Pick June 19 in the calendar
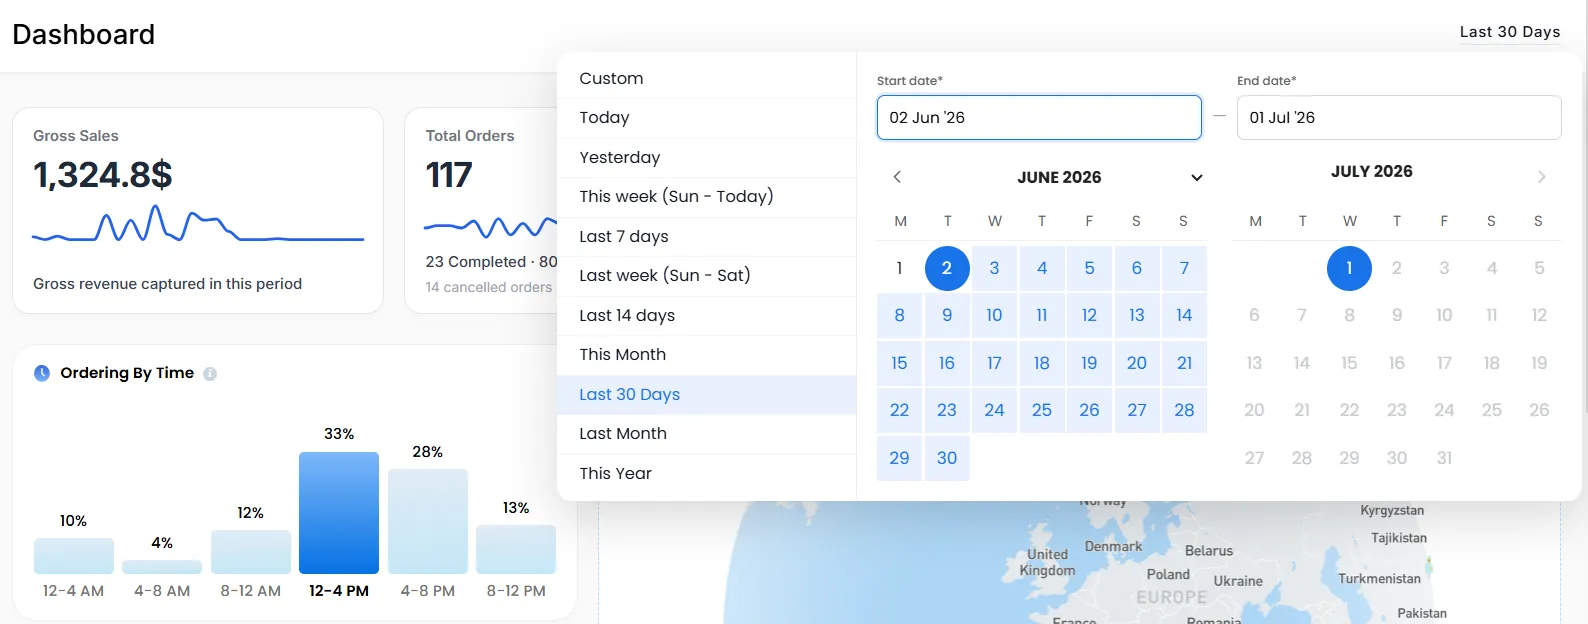This screenshot has width=1588, height=624. (x=1089, y=363)
